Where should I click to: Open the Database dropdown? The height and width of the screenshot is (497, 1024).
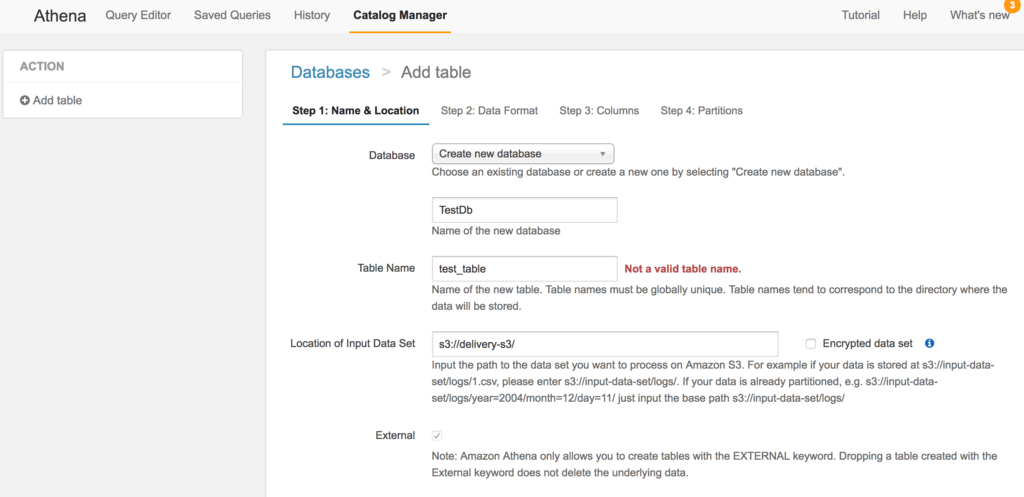(x=522, y=154)
